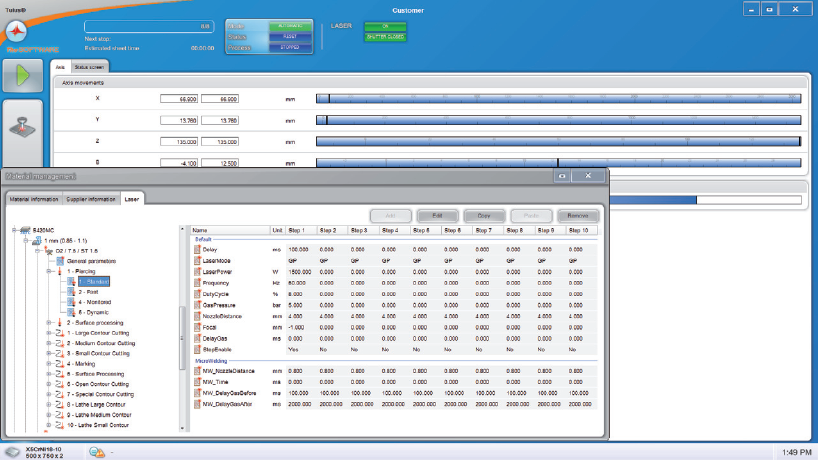Viewport: 818px width, 460px height.
Task: Click the General parameters icon in tree
Action: coord(61,260)
